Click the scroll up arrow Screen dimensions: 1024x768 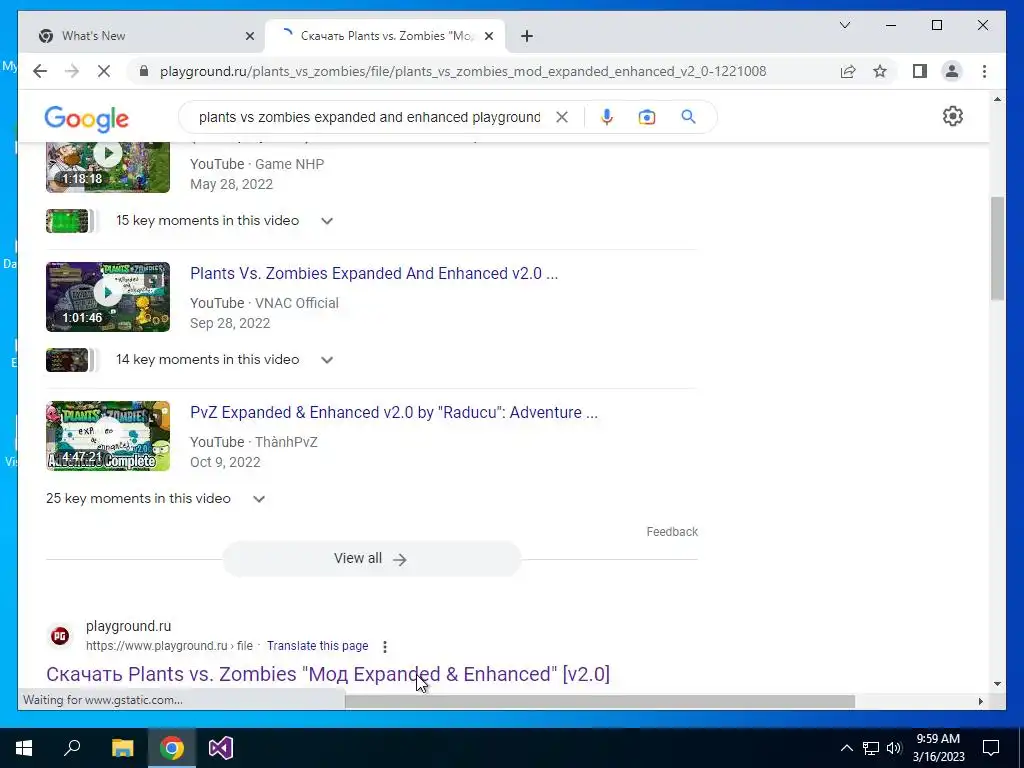click(x=997, y=99)
